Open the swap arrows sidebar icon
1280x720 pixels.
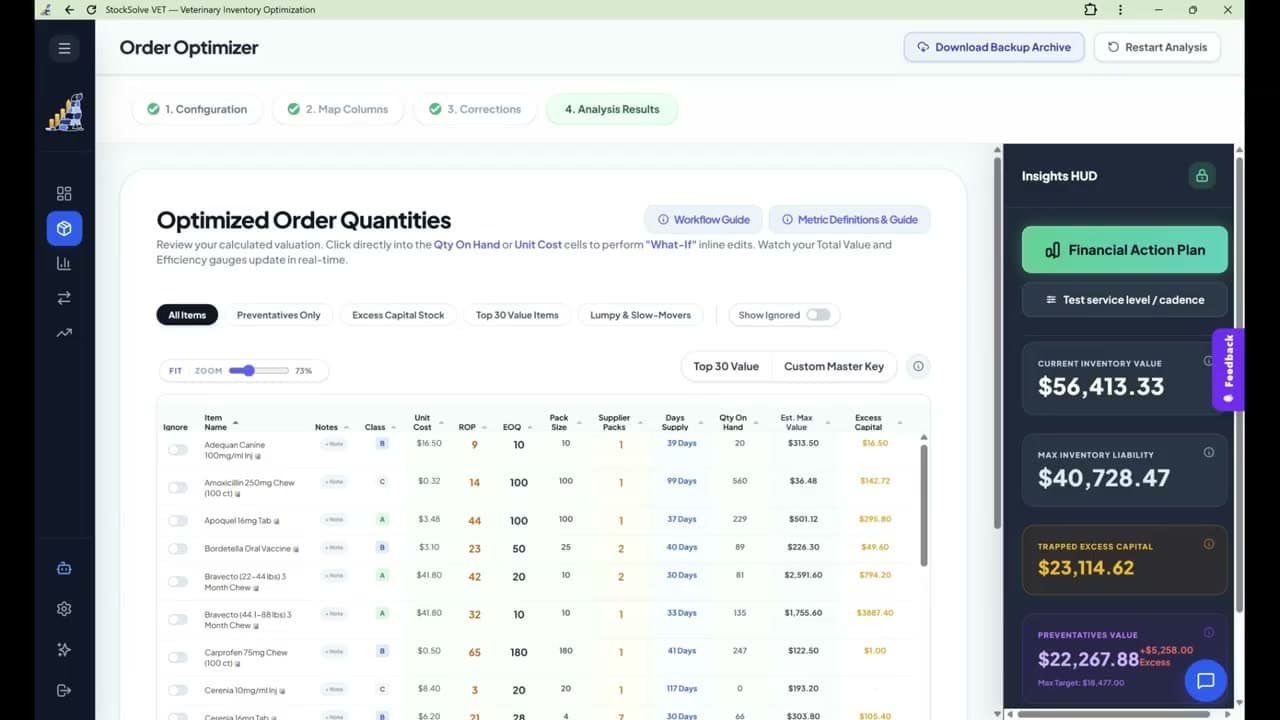tap(64, 298)
